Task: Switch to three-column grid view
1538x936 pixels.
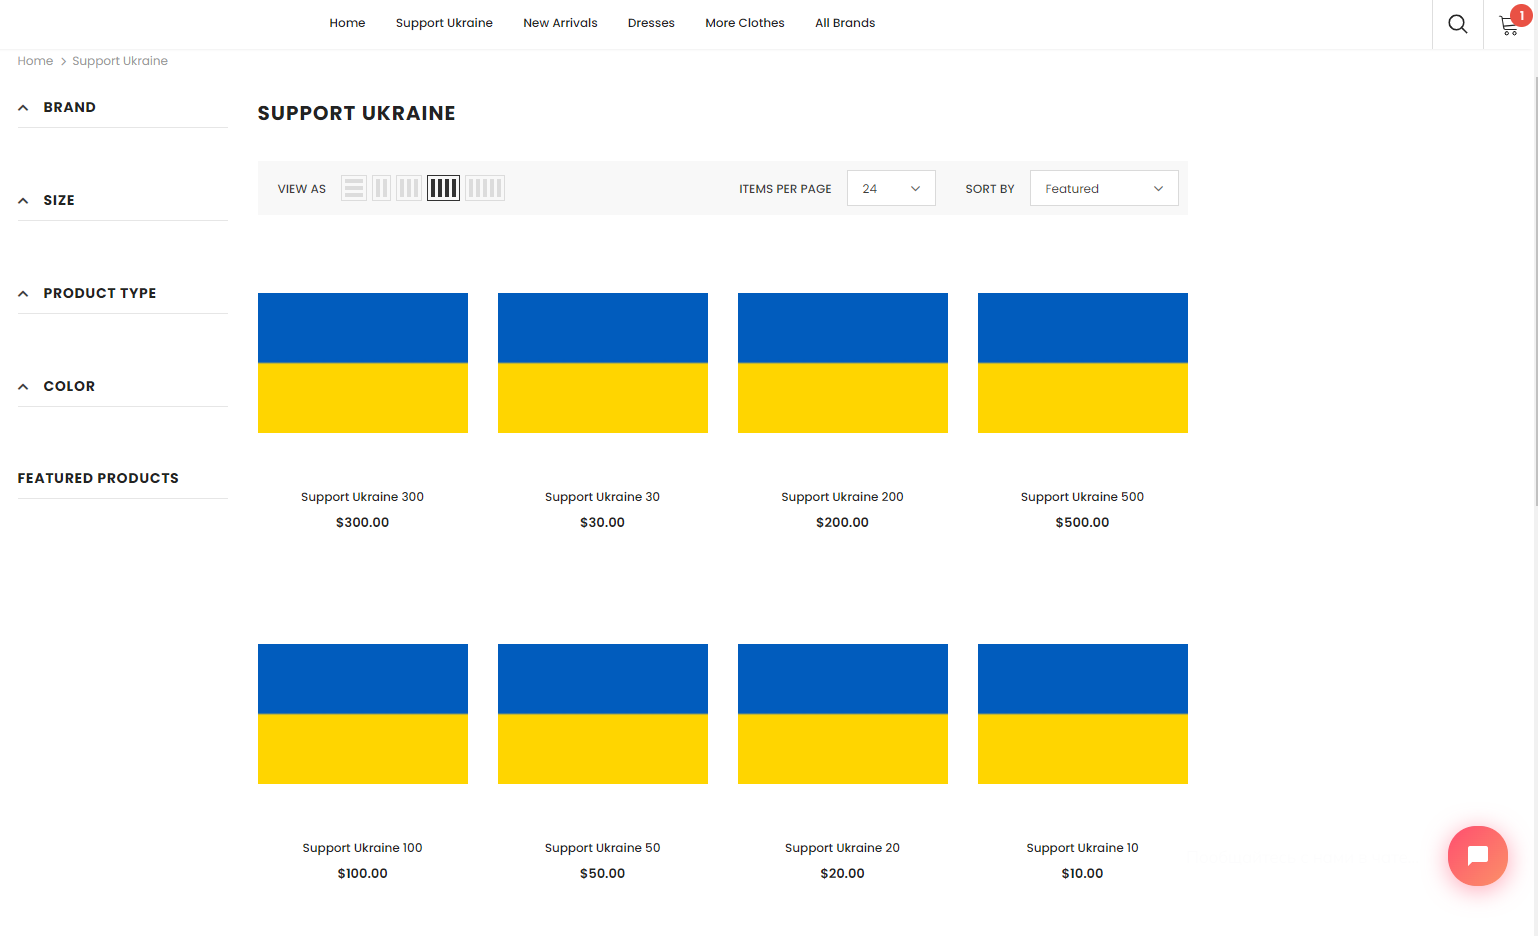Action: 409,188
